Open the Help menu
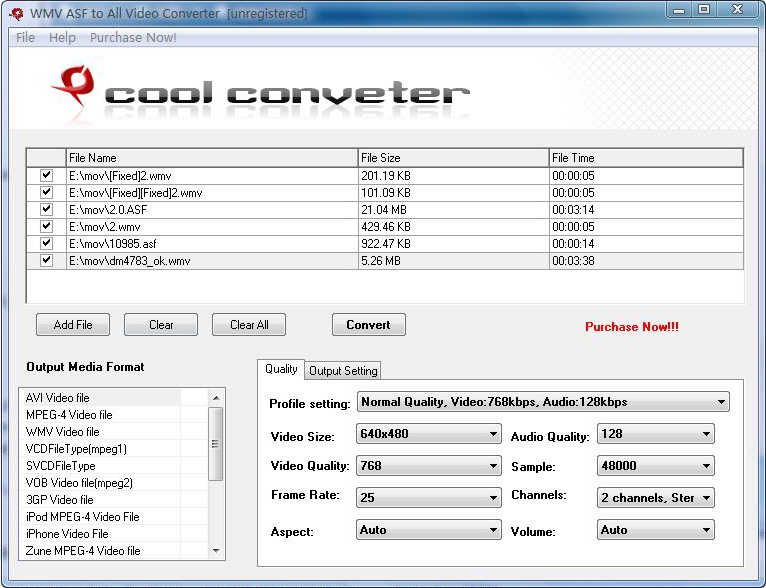 pyautogui.click(x=63, y=38)
